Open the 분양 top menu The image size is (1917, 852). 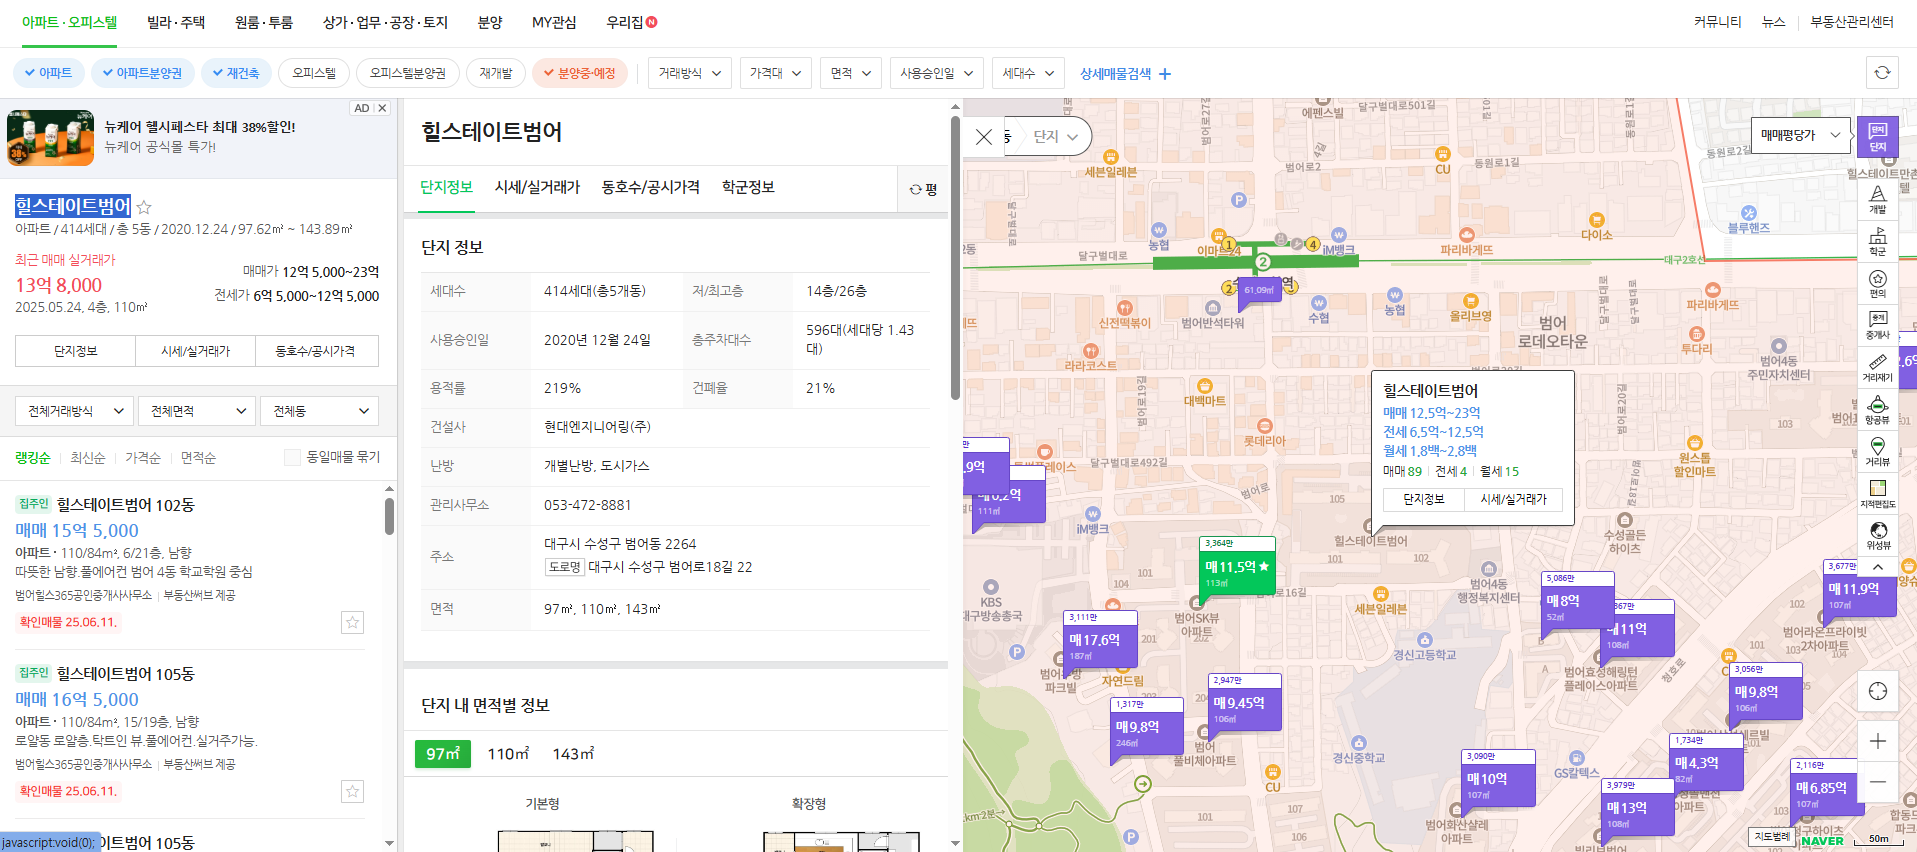click(x=490, y=22)
